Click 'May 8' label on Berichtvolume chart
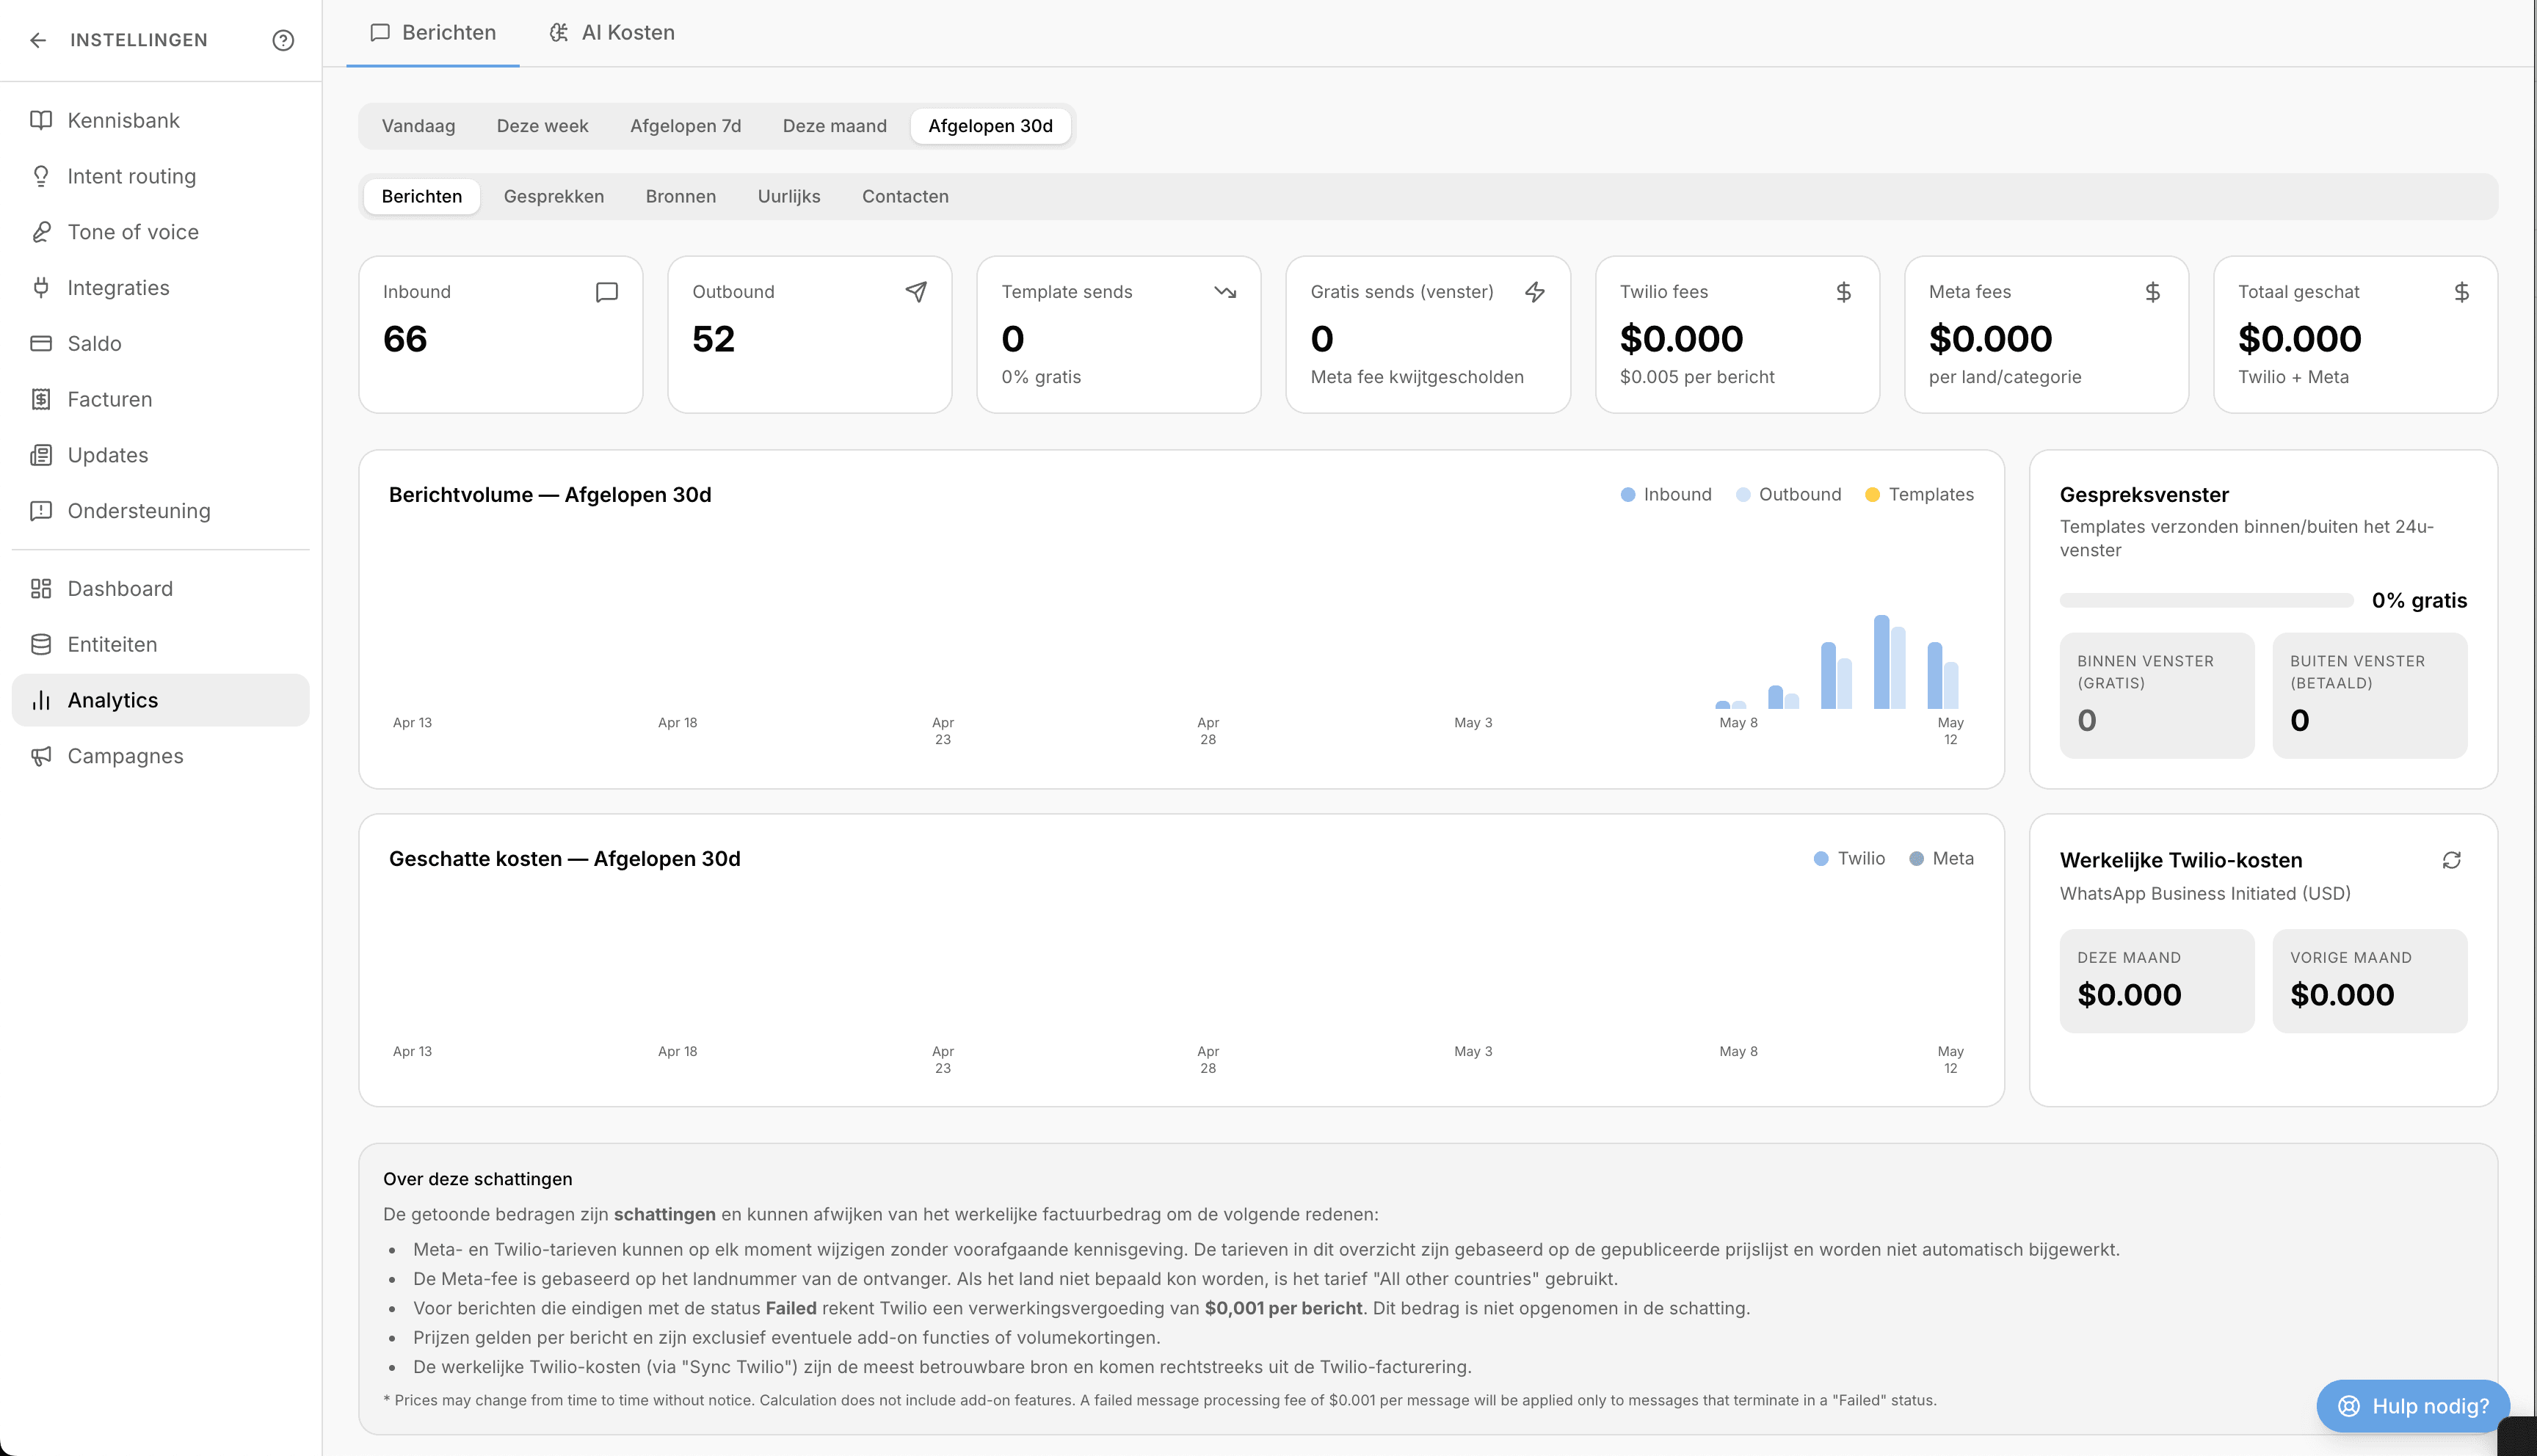2537x1456 pixels. coord(1738,723)
